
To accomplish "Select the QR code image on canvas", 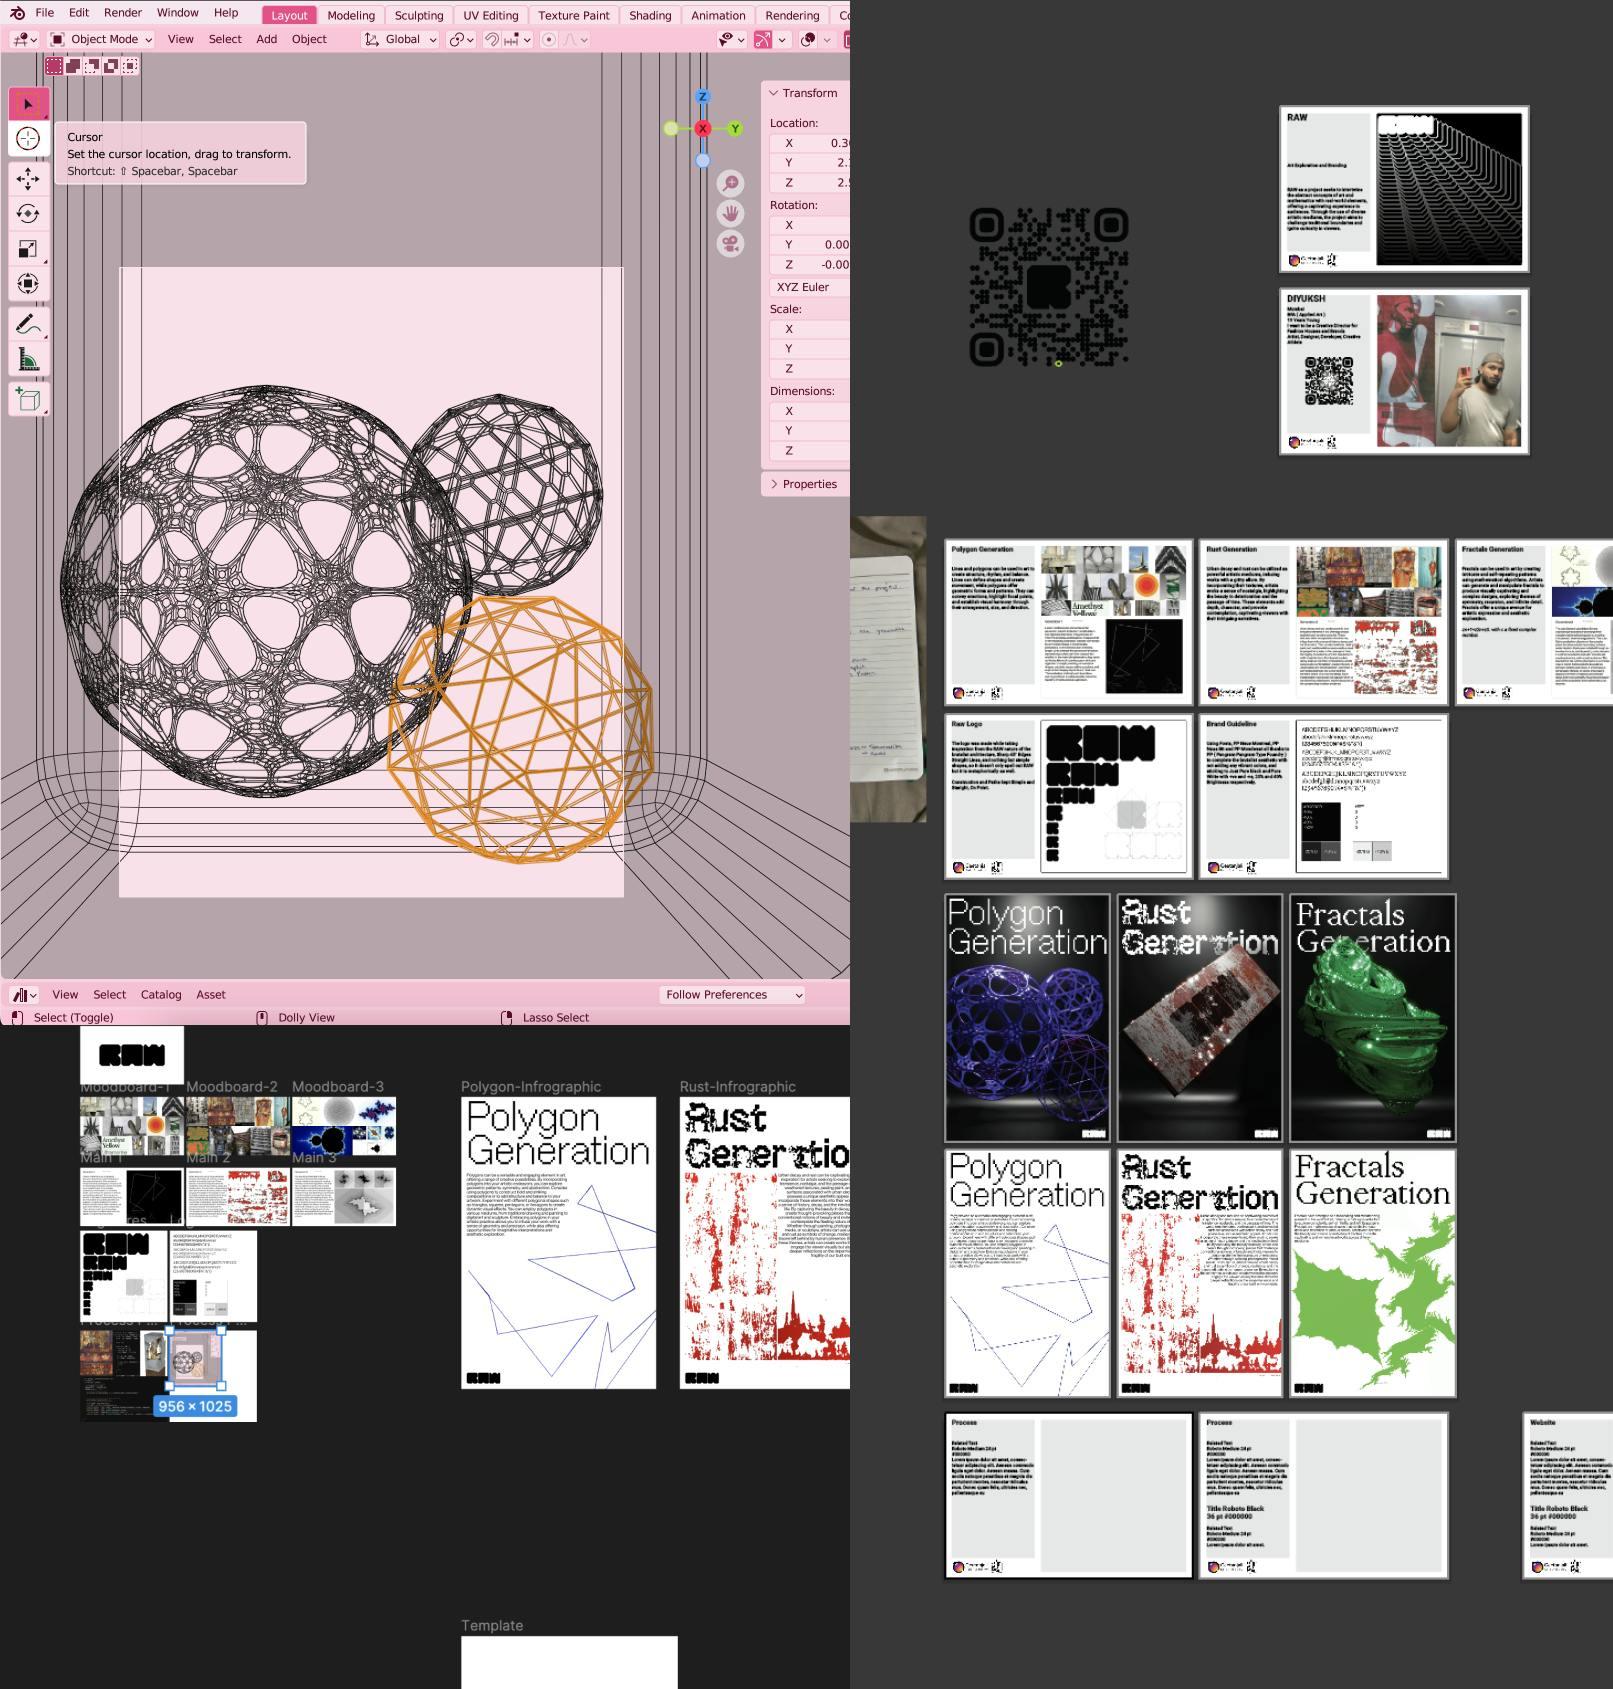I will pos(1049,287).
